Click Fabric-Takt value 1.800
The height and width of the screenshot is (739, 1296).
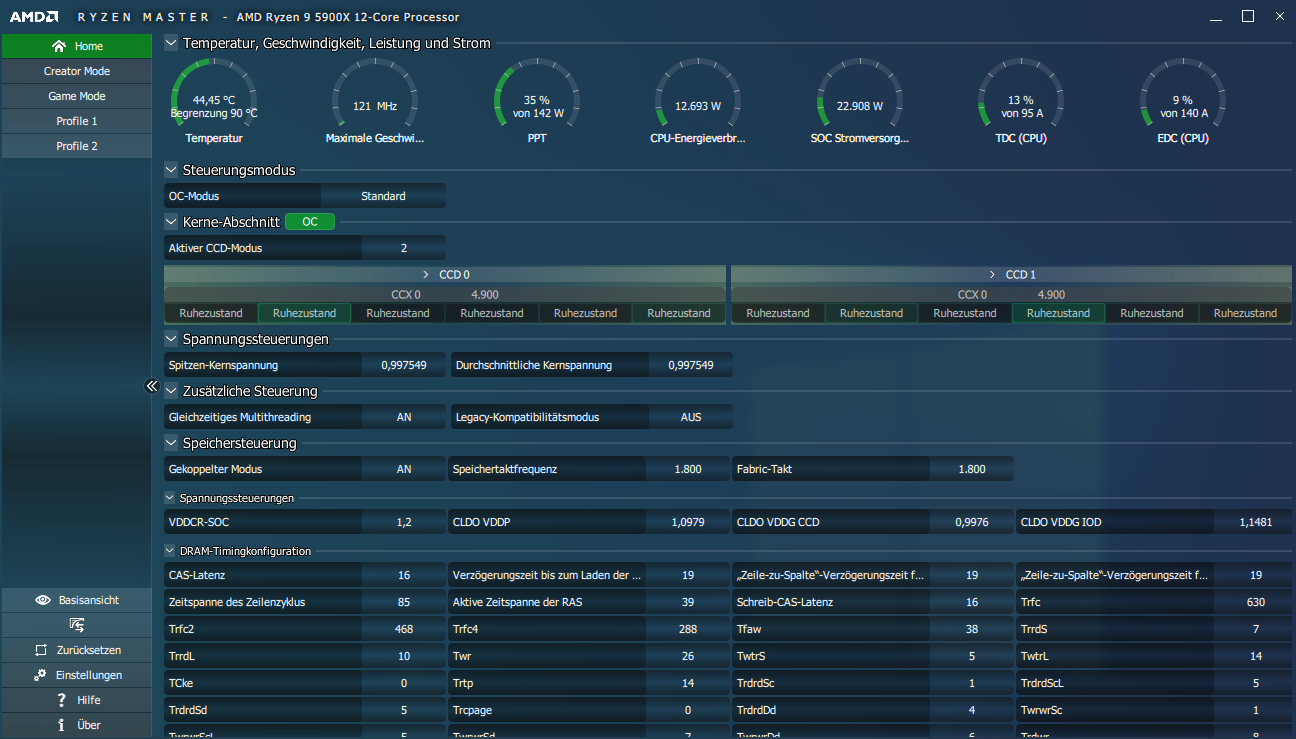pyautogui.click(x=972, y=469)
